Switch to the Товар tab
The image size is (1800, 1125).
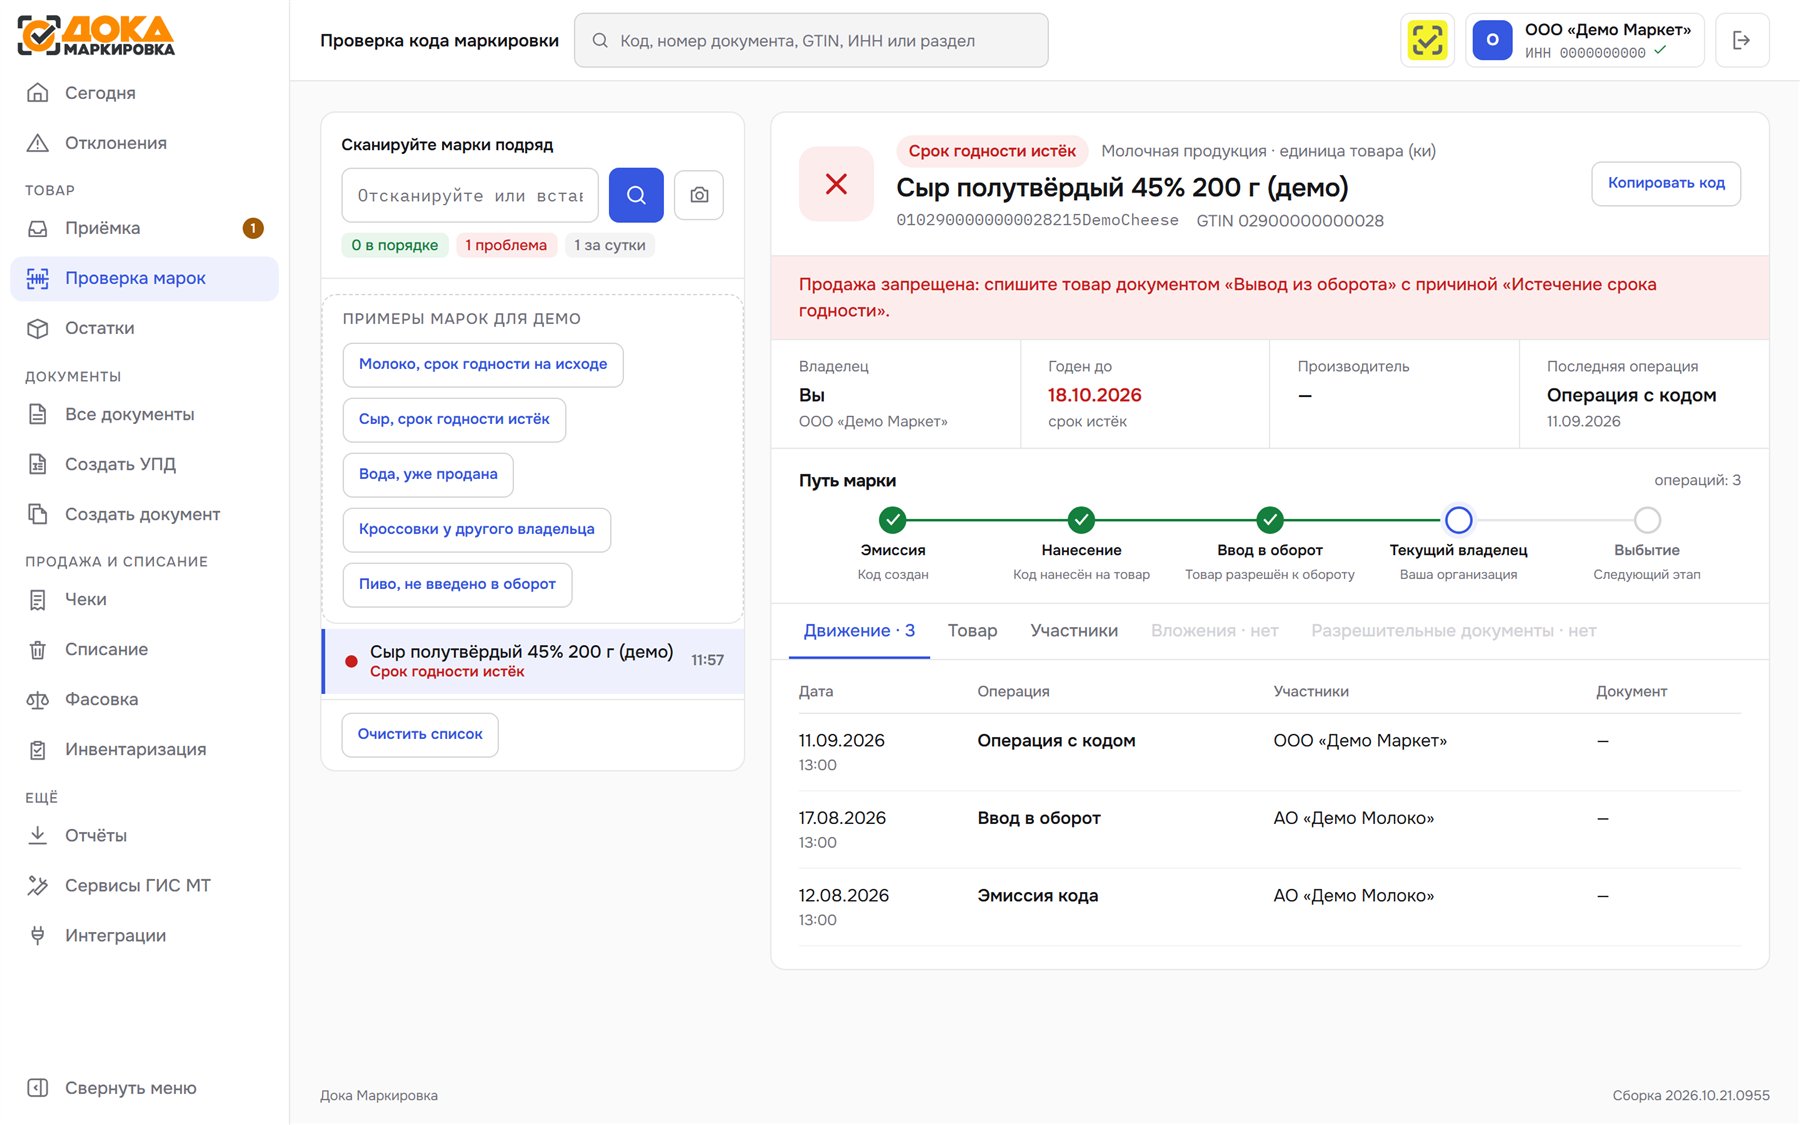point(972,631)
